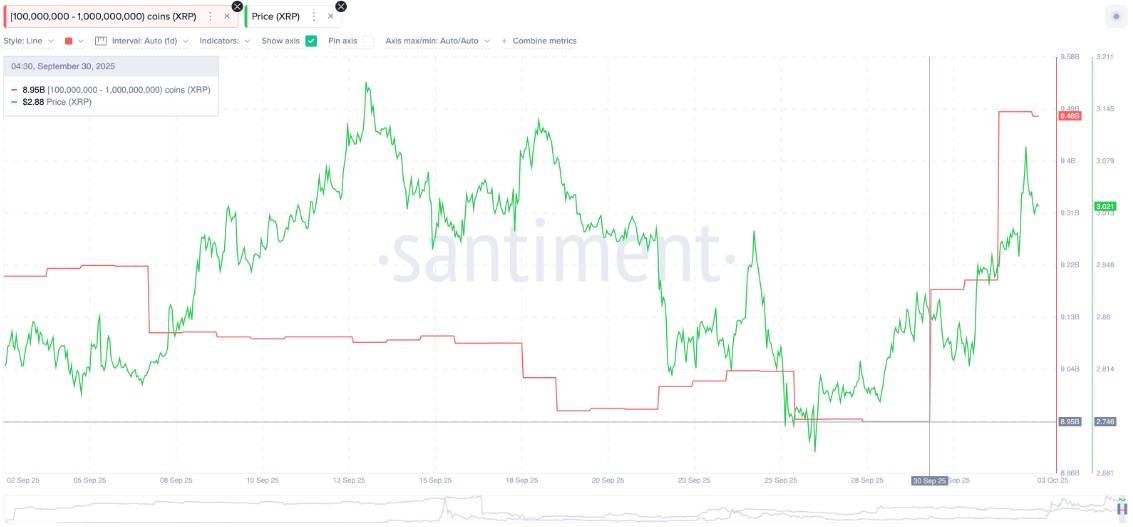1133x527 pixels.
Task: Click the 30 Sep 25 date marker on x-axis
Action: (x=929, y=481)
